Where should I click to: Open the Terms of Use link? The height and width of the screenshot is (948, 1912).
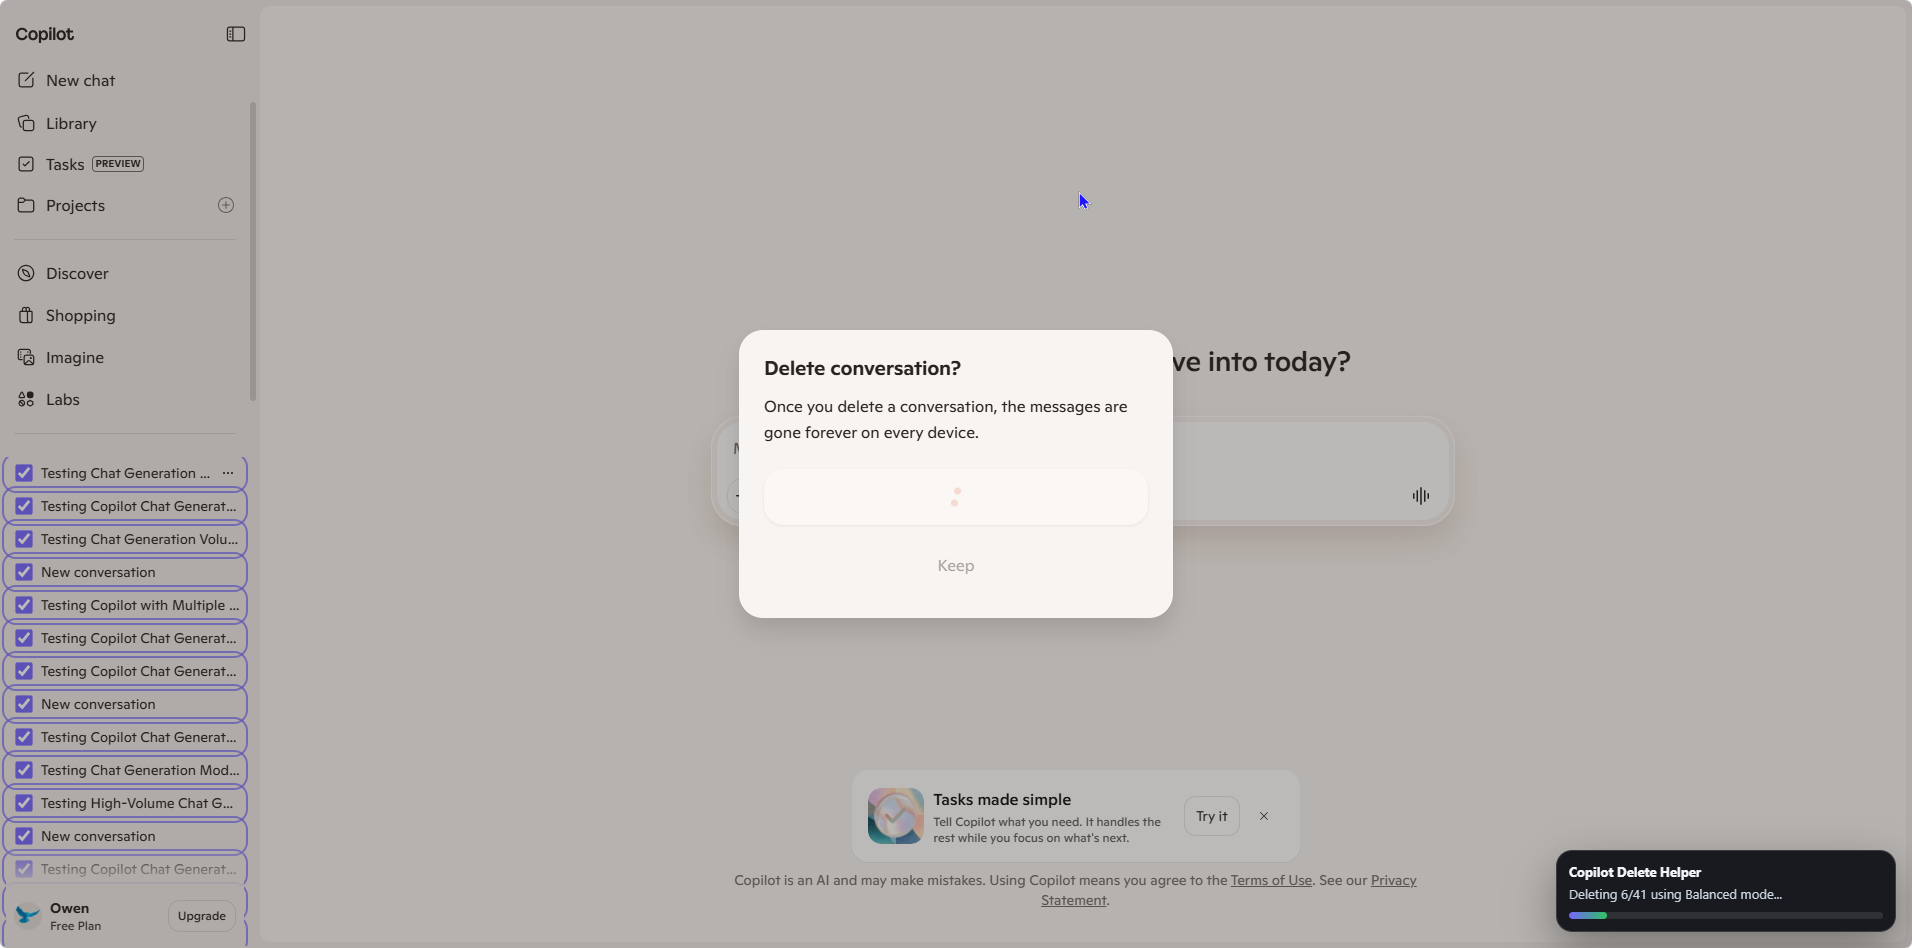point(1271,880)
